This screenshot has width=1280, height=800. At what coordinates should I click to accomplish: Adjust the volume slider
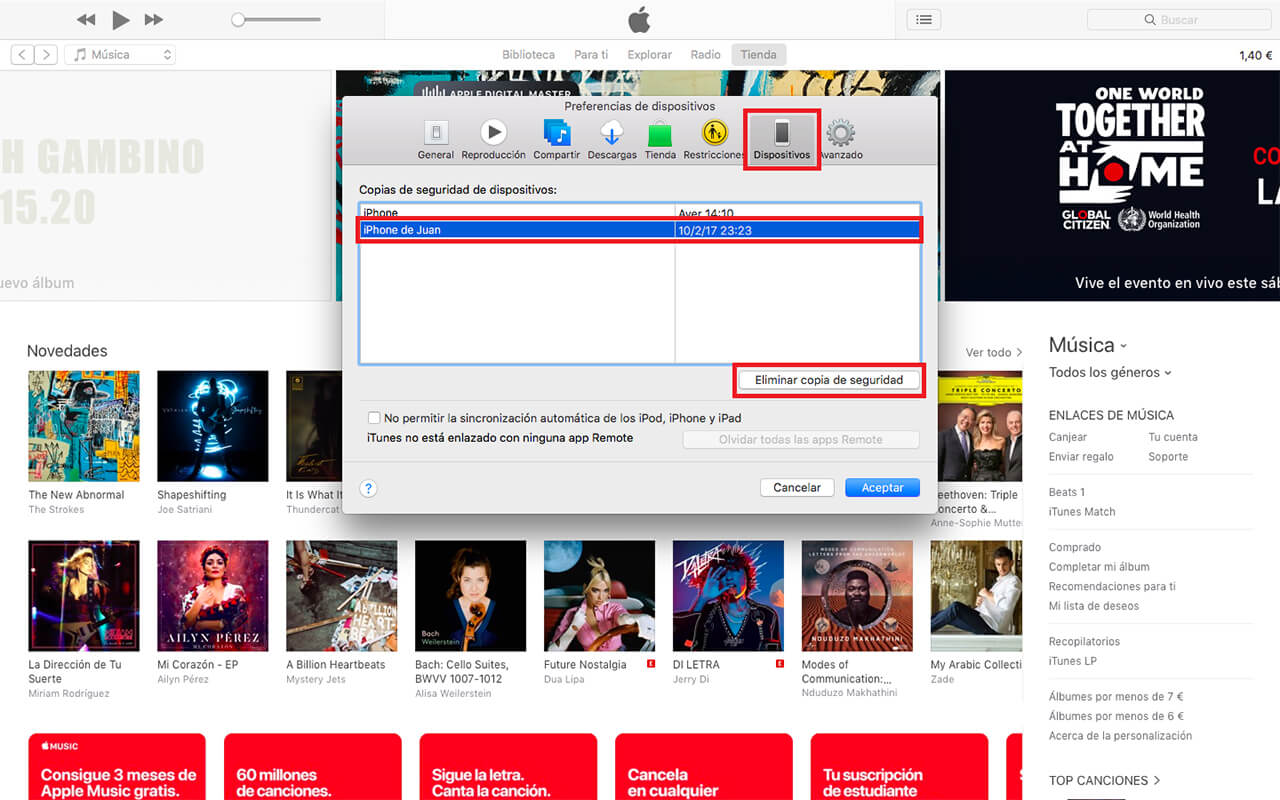pos(276,20)
